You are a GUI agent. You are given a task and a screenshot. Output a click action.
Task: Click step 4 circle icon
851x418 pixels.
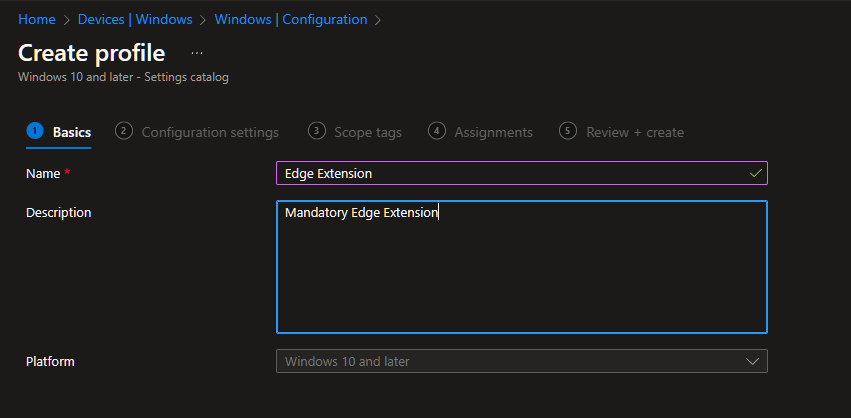pyautogui.click(x=436, y=131)
